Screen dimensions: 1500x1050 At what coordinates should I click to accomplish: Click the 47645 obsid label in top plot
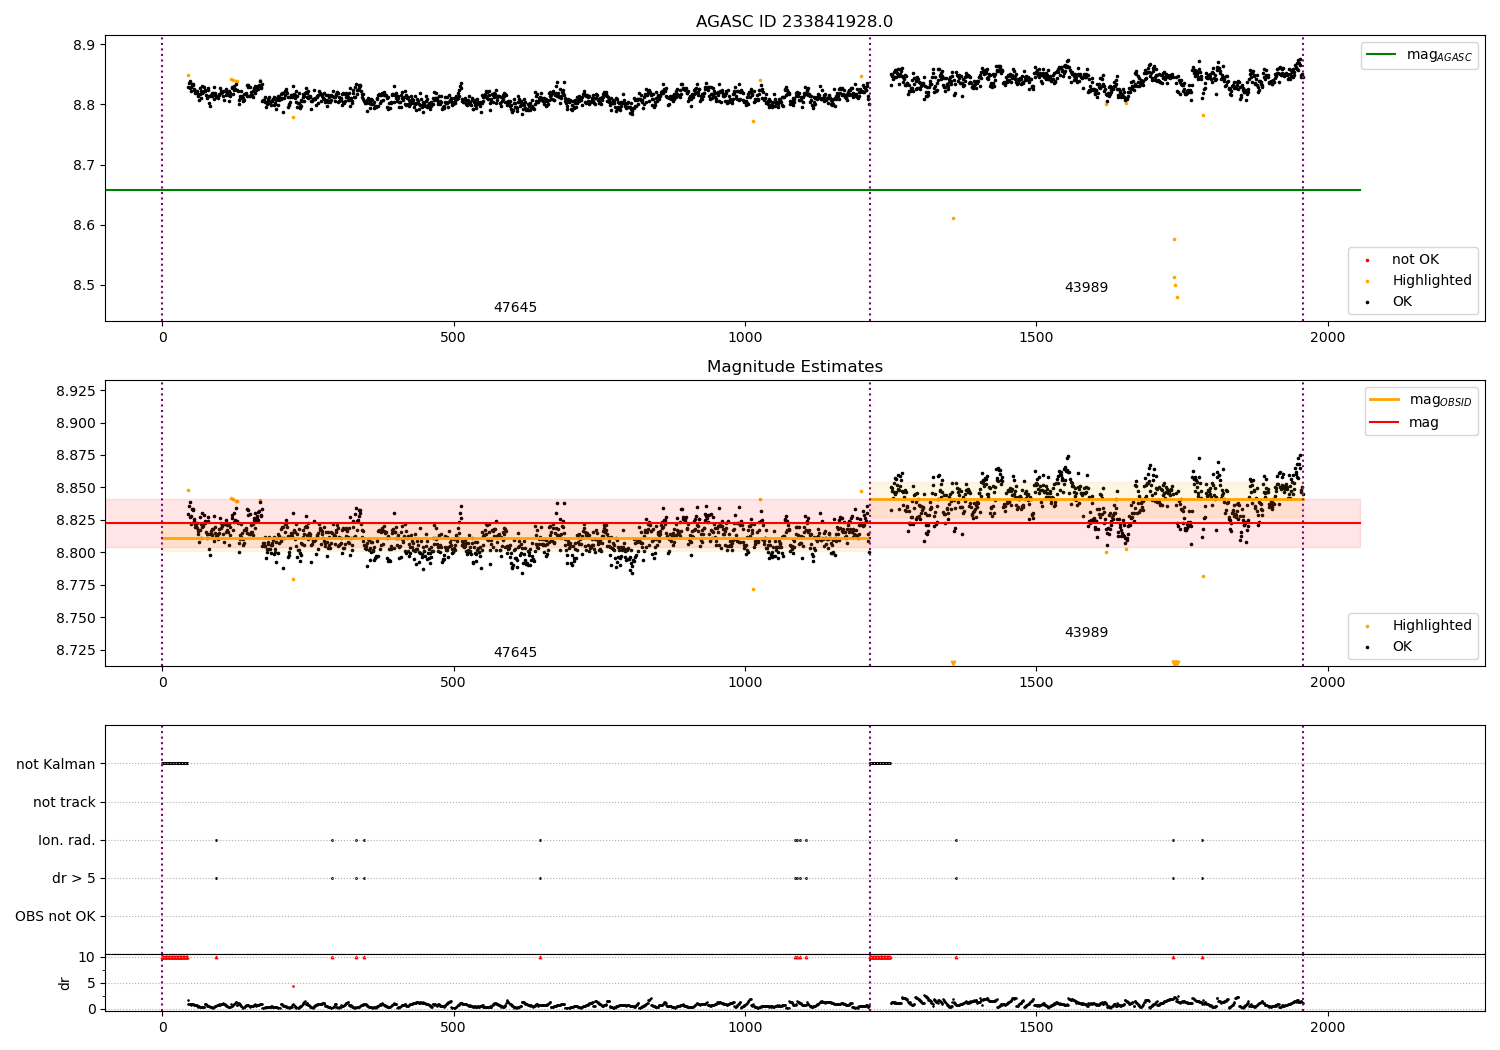[515, 308]
